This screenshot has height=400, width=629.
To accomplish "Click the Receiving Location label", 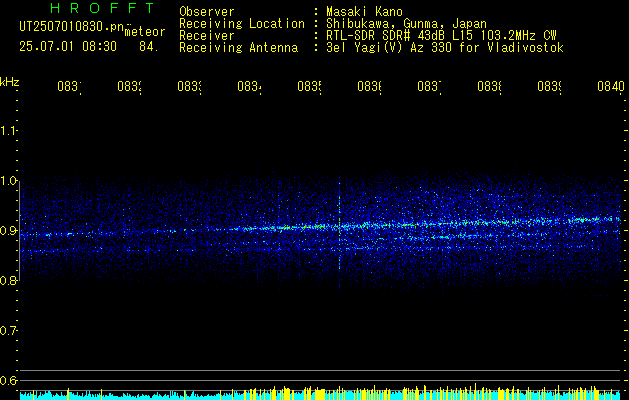I will click(242, 24).
